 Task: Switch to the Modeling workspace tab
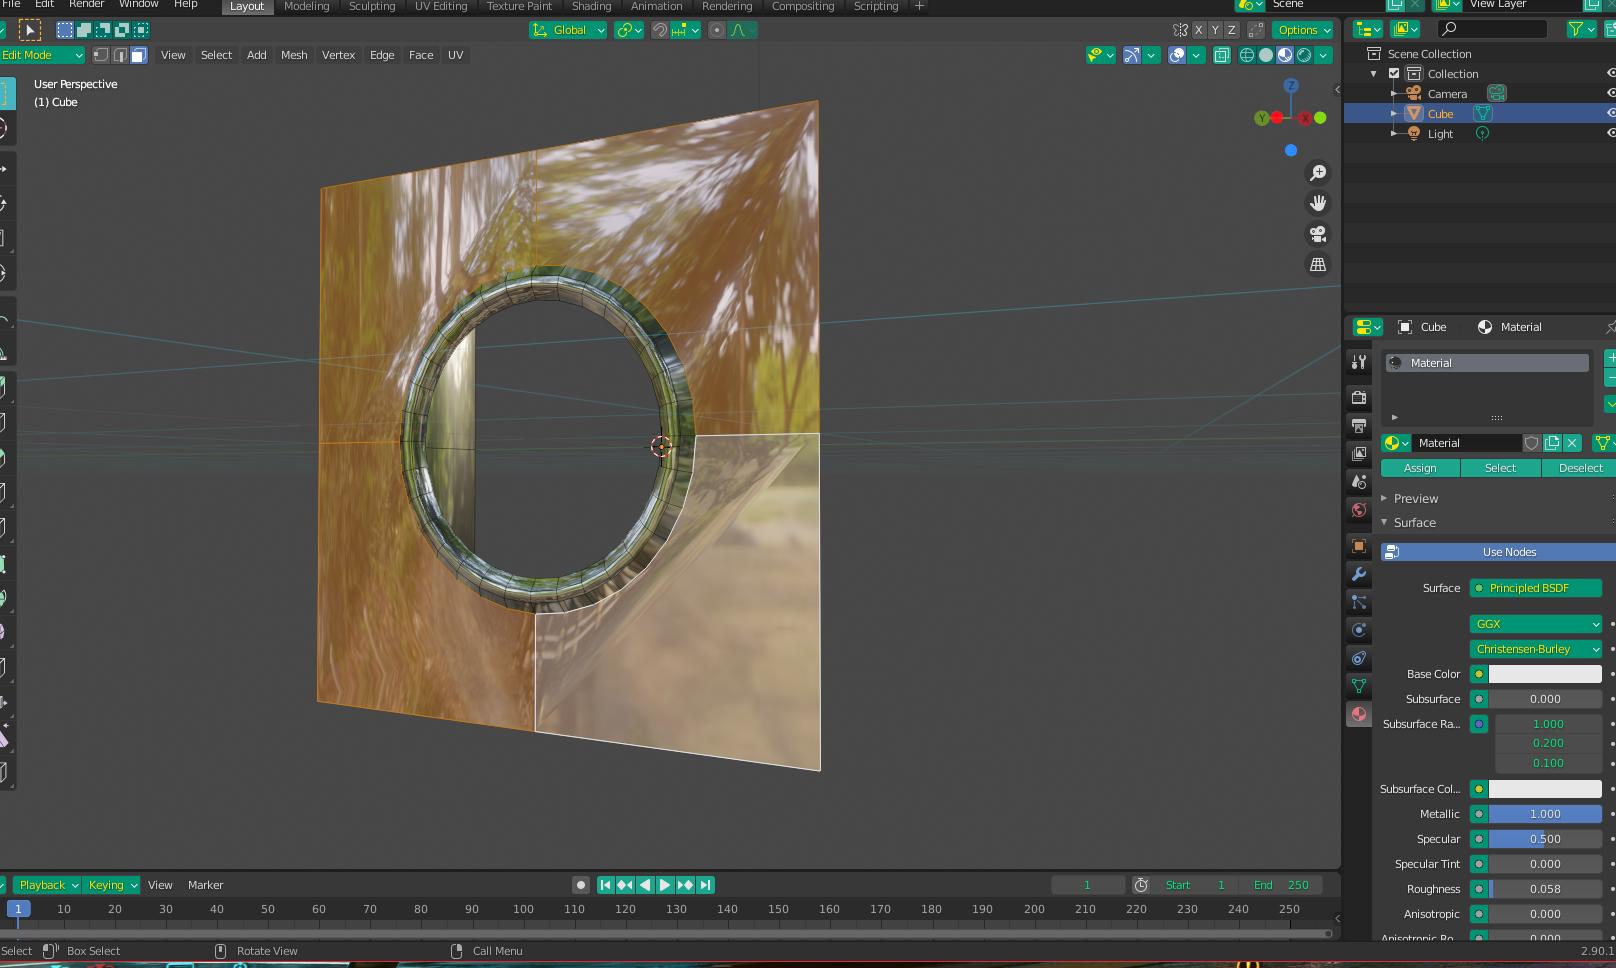click(x=306, y=6)
